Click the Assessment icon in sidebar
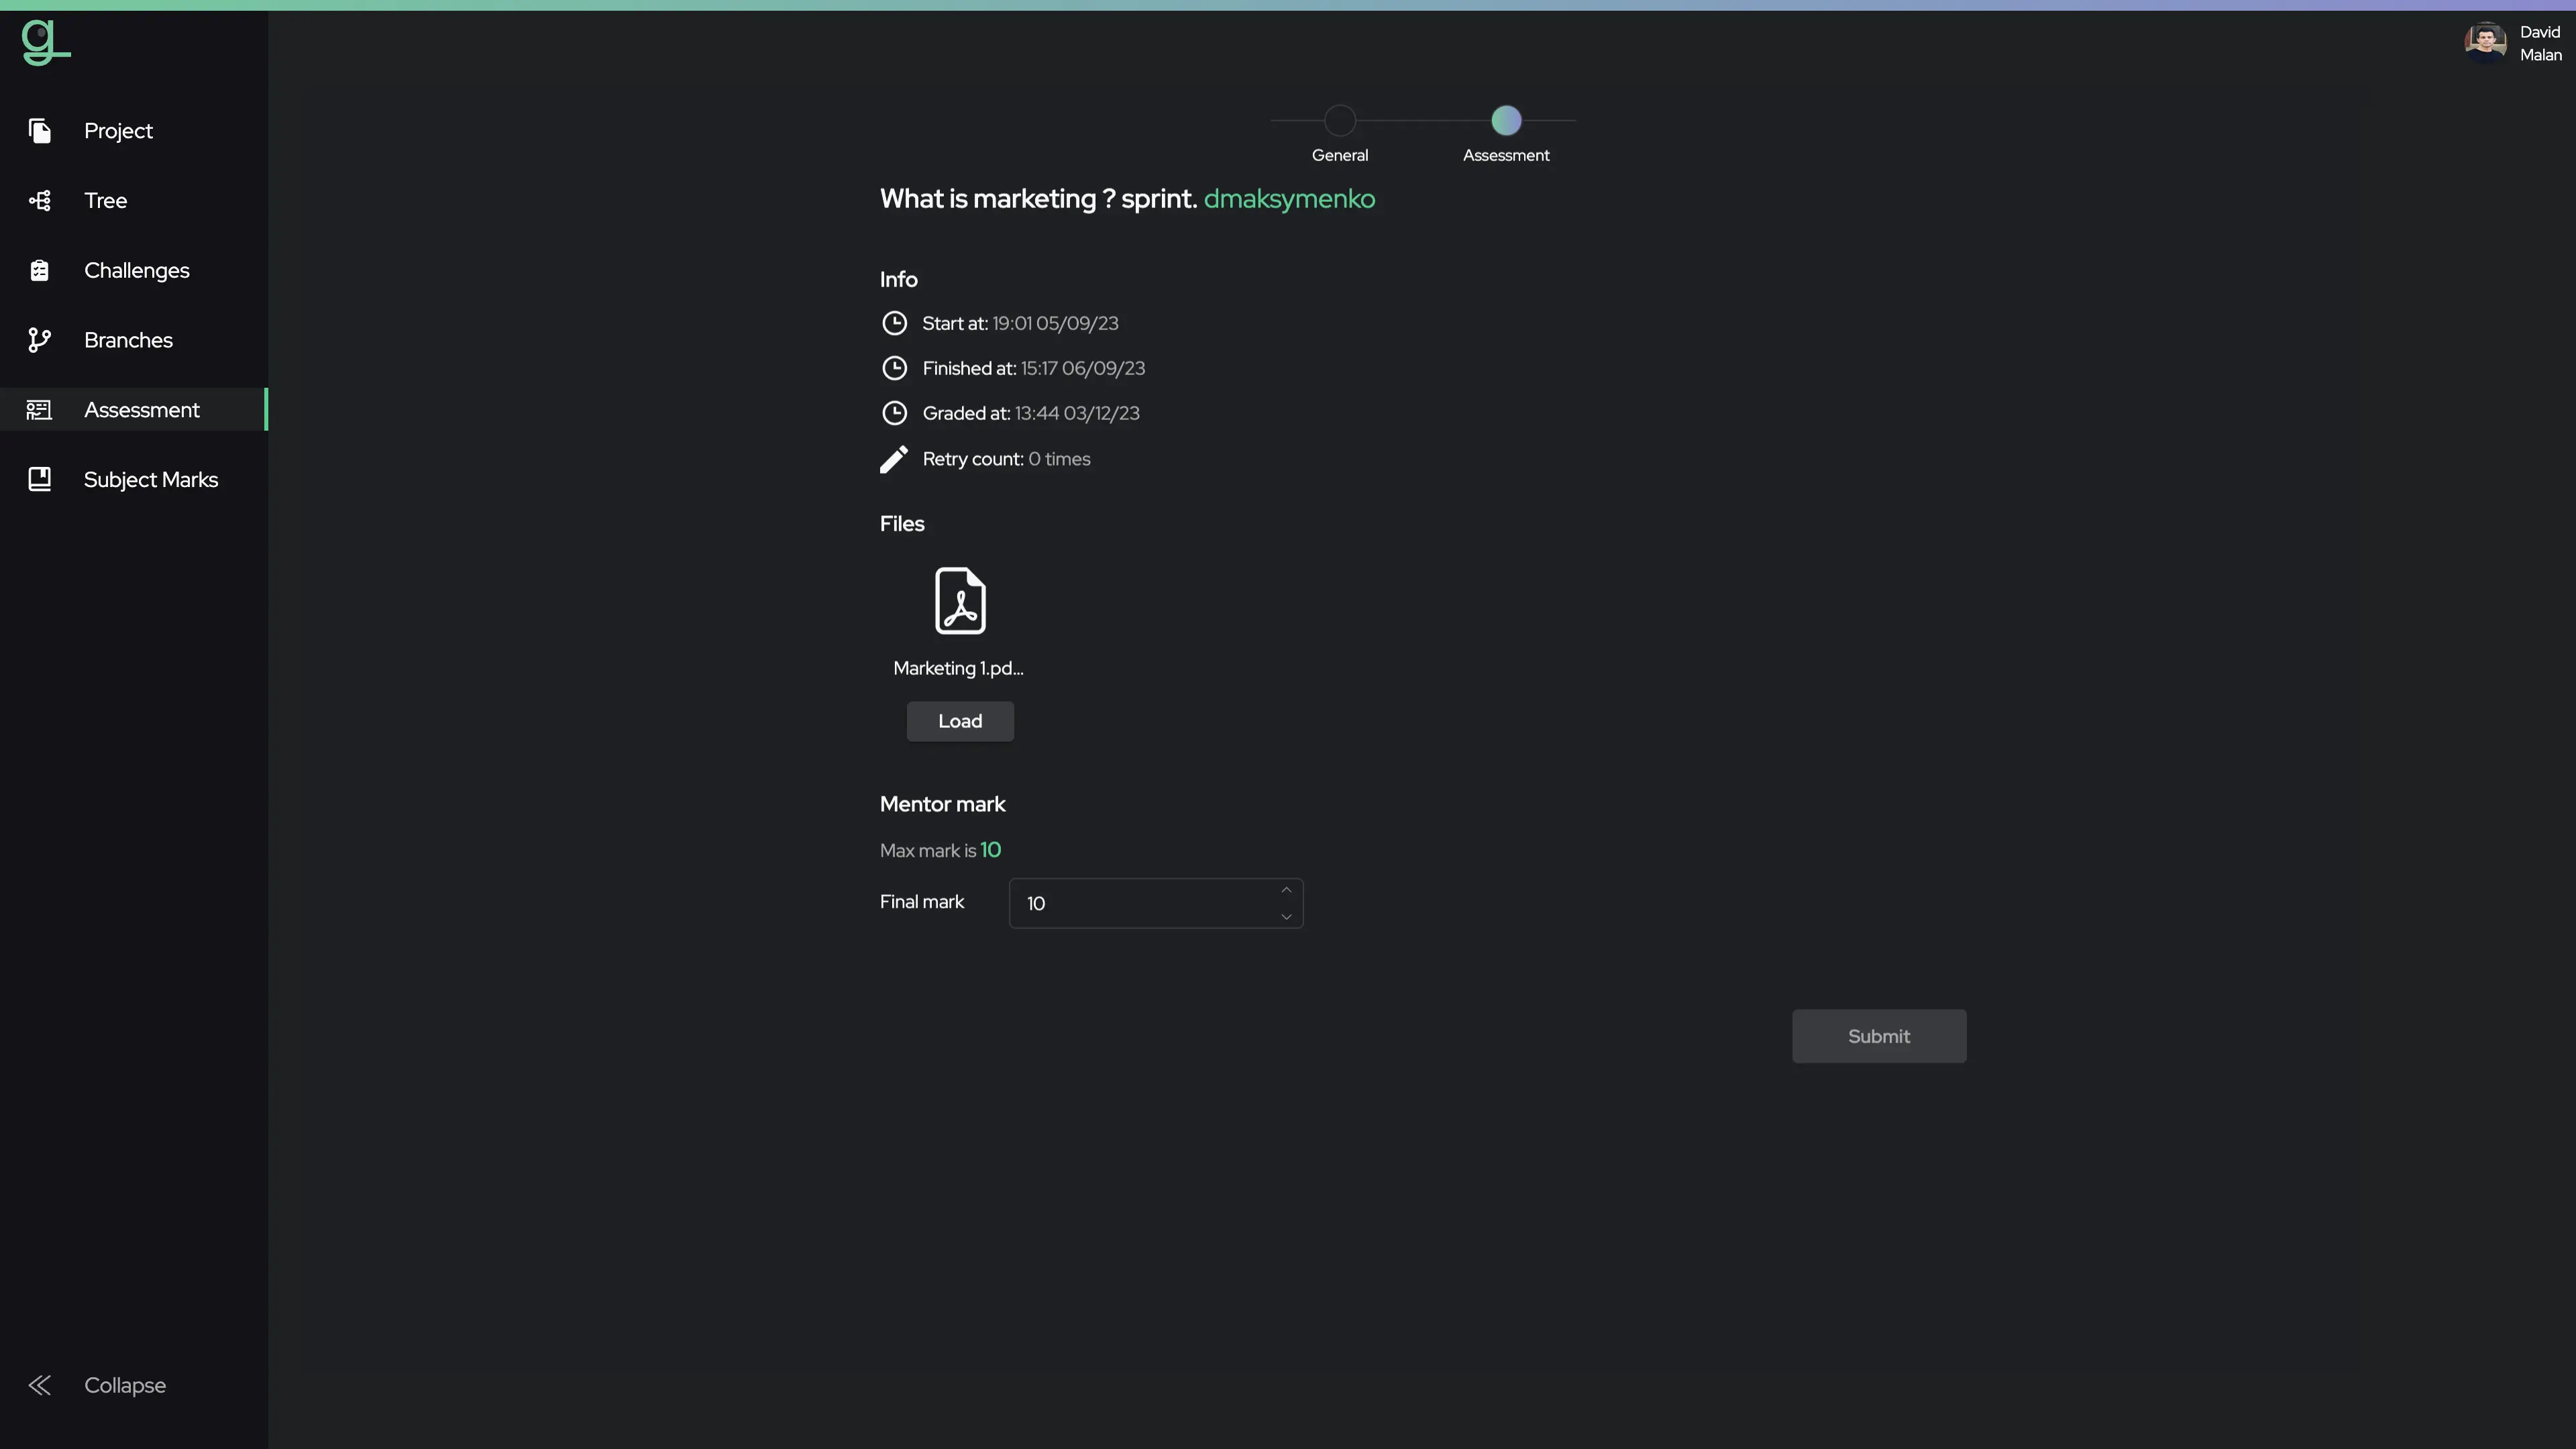2576x1449 pixels. coord(39,409)
